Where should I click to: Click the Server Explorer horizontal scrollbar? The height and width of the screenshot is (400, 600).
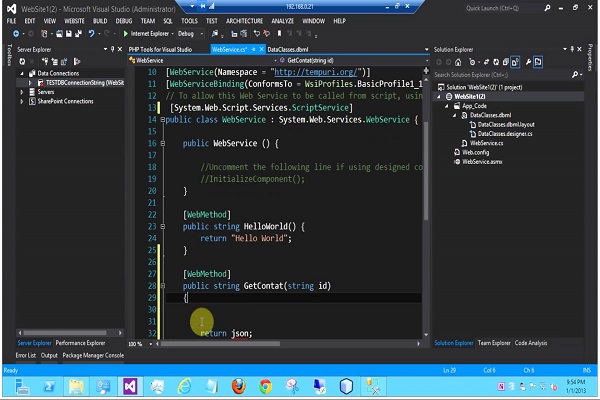point(70,333)
